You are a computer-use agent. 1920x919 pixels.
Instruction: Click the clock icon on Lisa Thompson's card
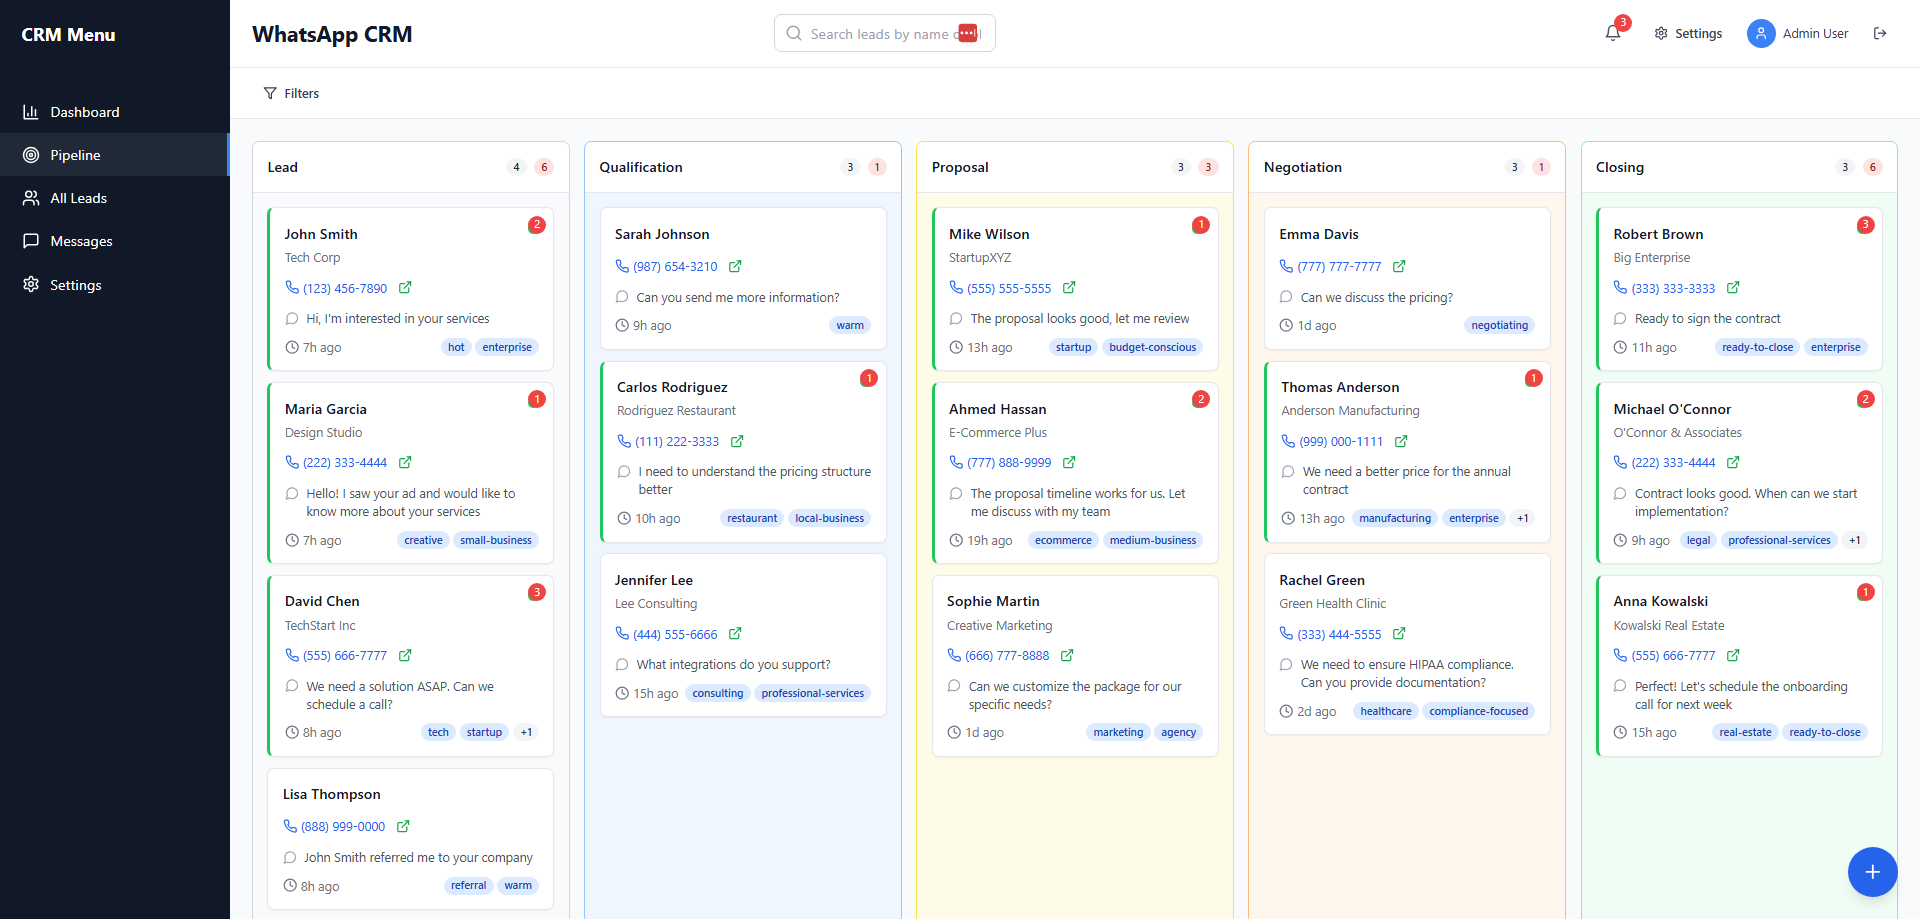click(x=289, y=886)
